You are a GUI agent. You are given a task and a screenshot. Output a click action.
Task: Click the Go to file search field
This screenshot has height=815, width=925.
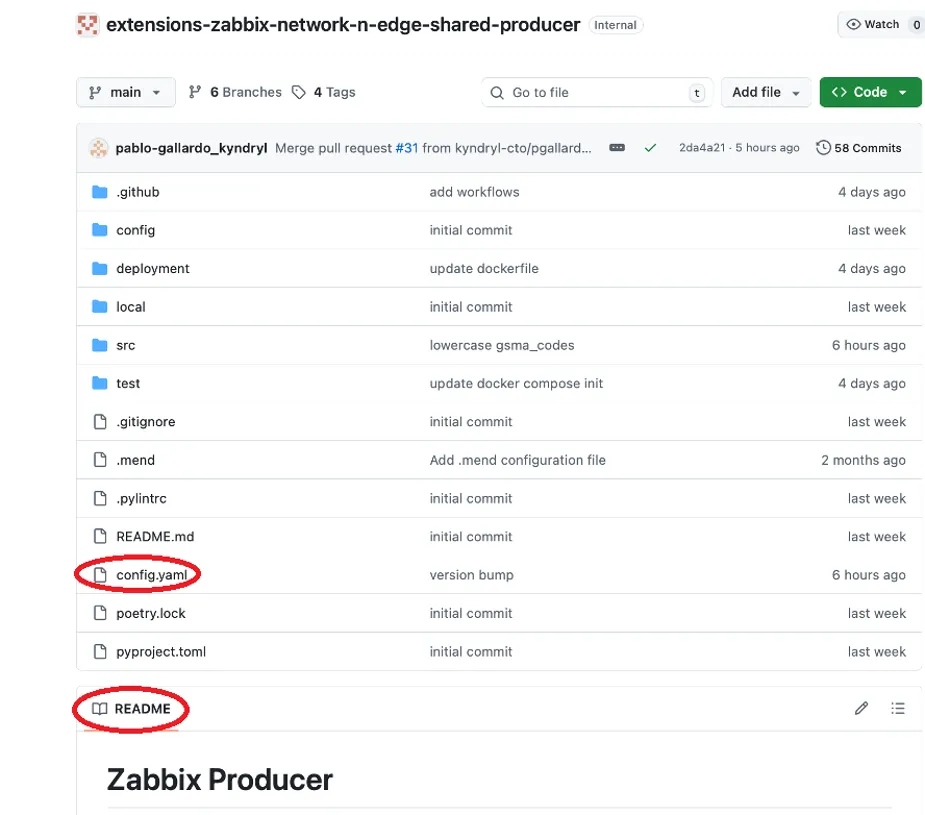point(596,92)
